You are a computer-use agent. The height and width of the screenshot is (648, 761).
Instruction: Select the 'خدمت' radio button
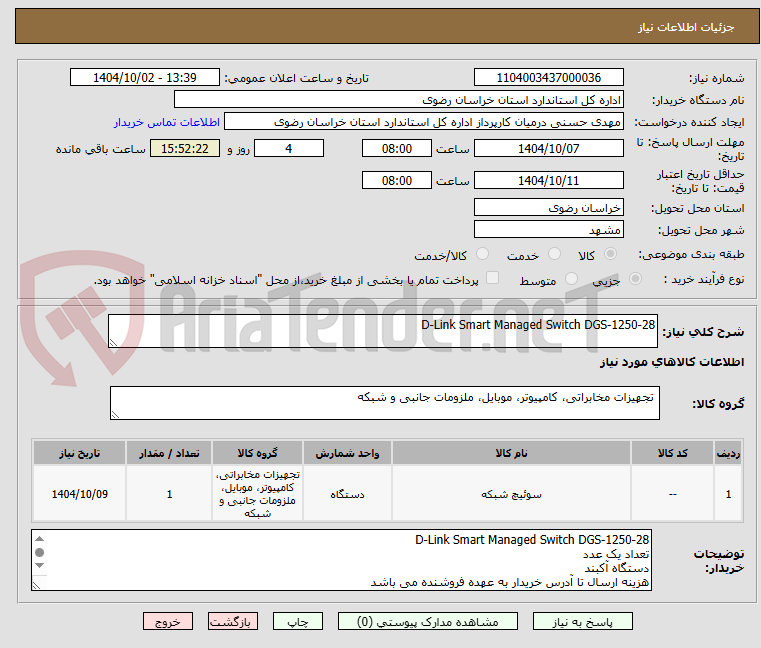point(554,254)
